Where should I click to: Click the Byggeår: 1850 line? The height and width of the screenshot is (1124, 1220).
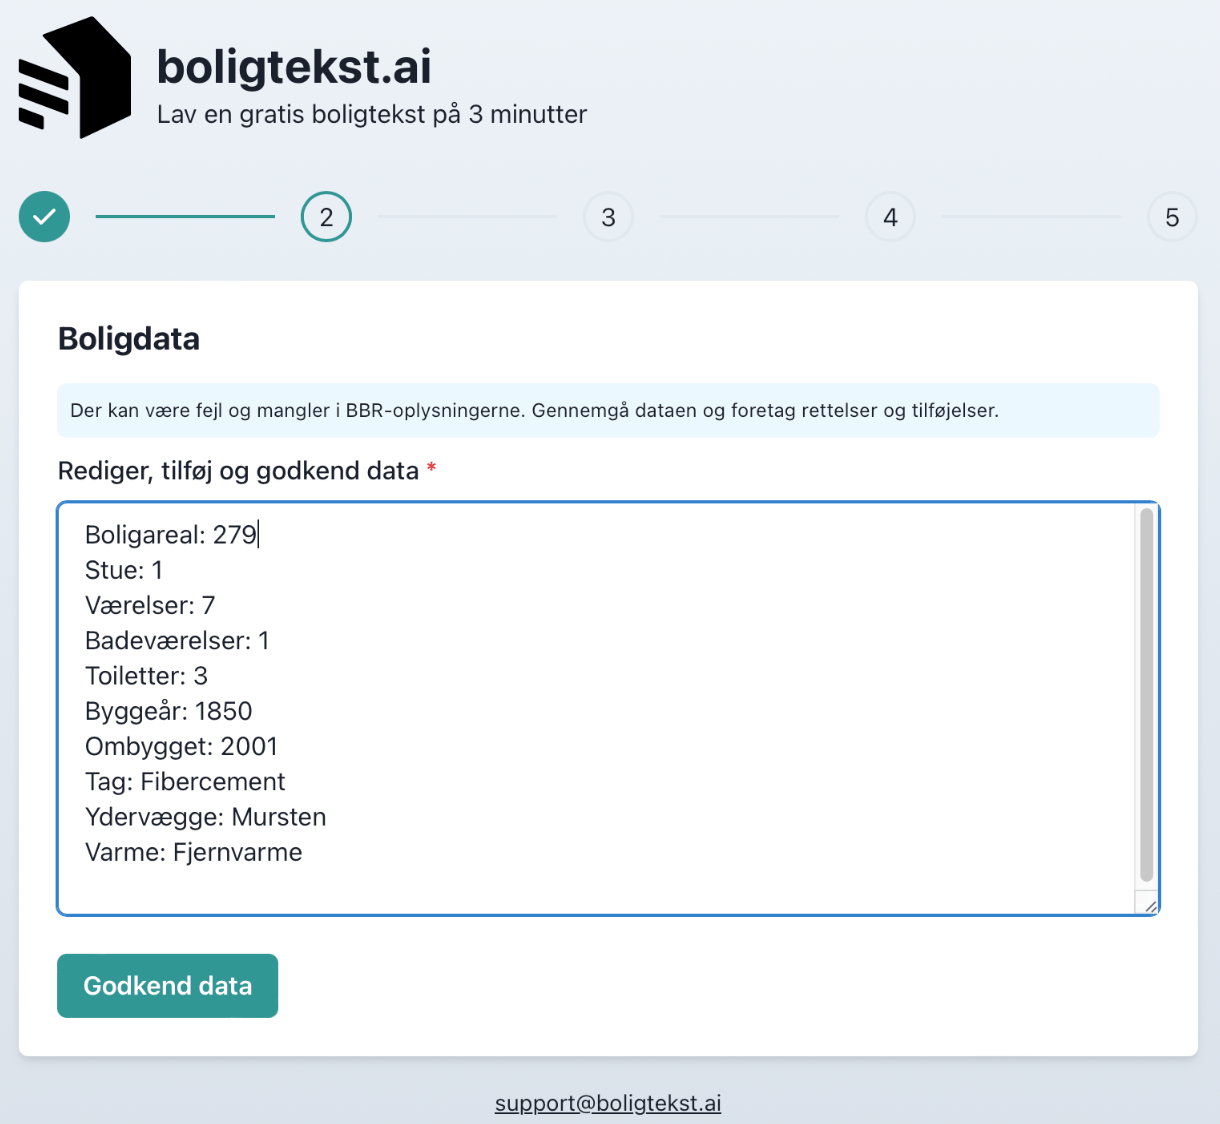[168, 711]
